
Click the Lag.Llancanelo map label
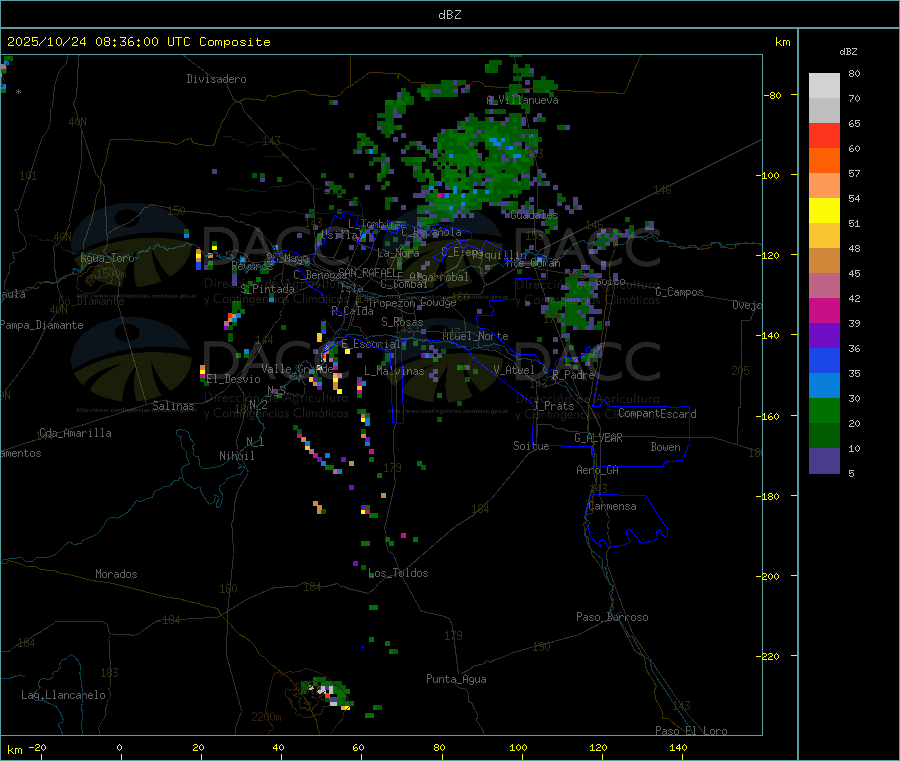[x=63, y=695]
